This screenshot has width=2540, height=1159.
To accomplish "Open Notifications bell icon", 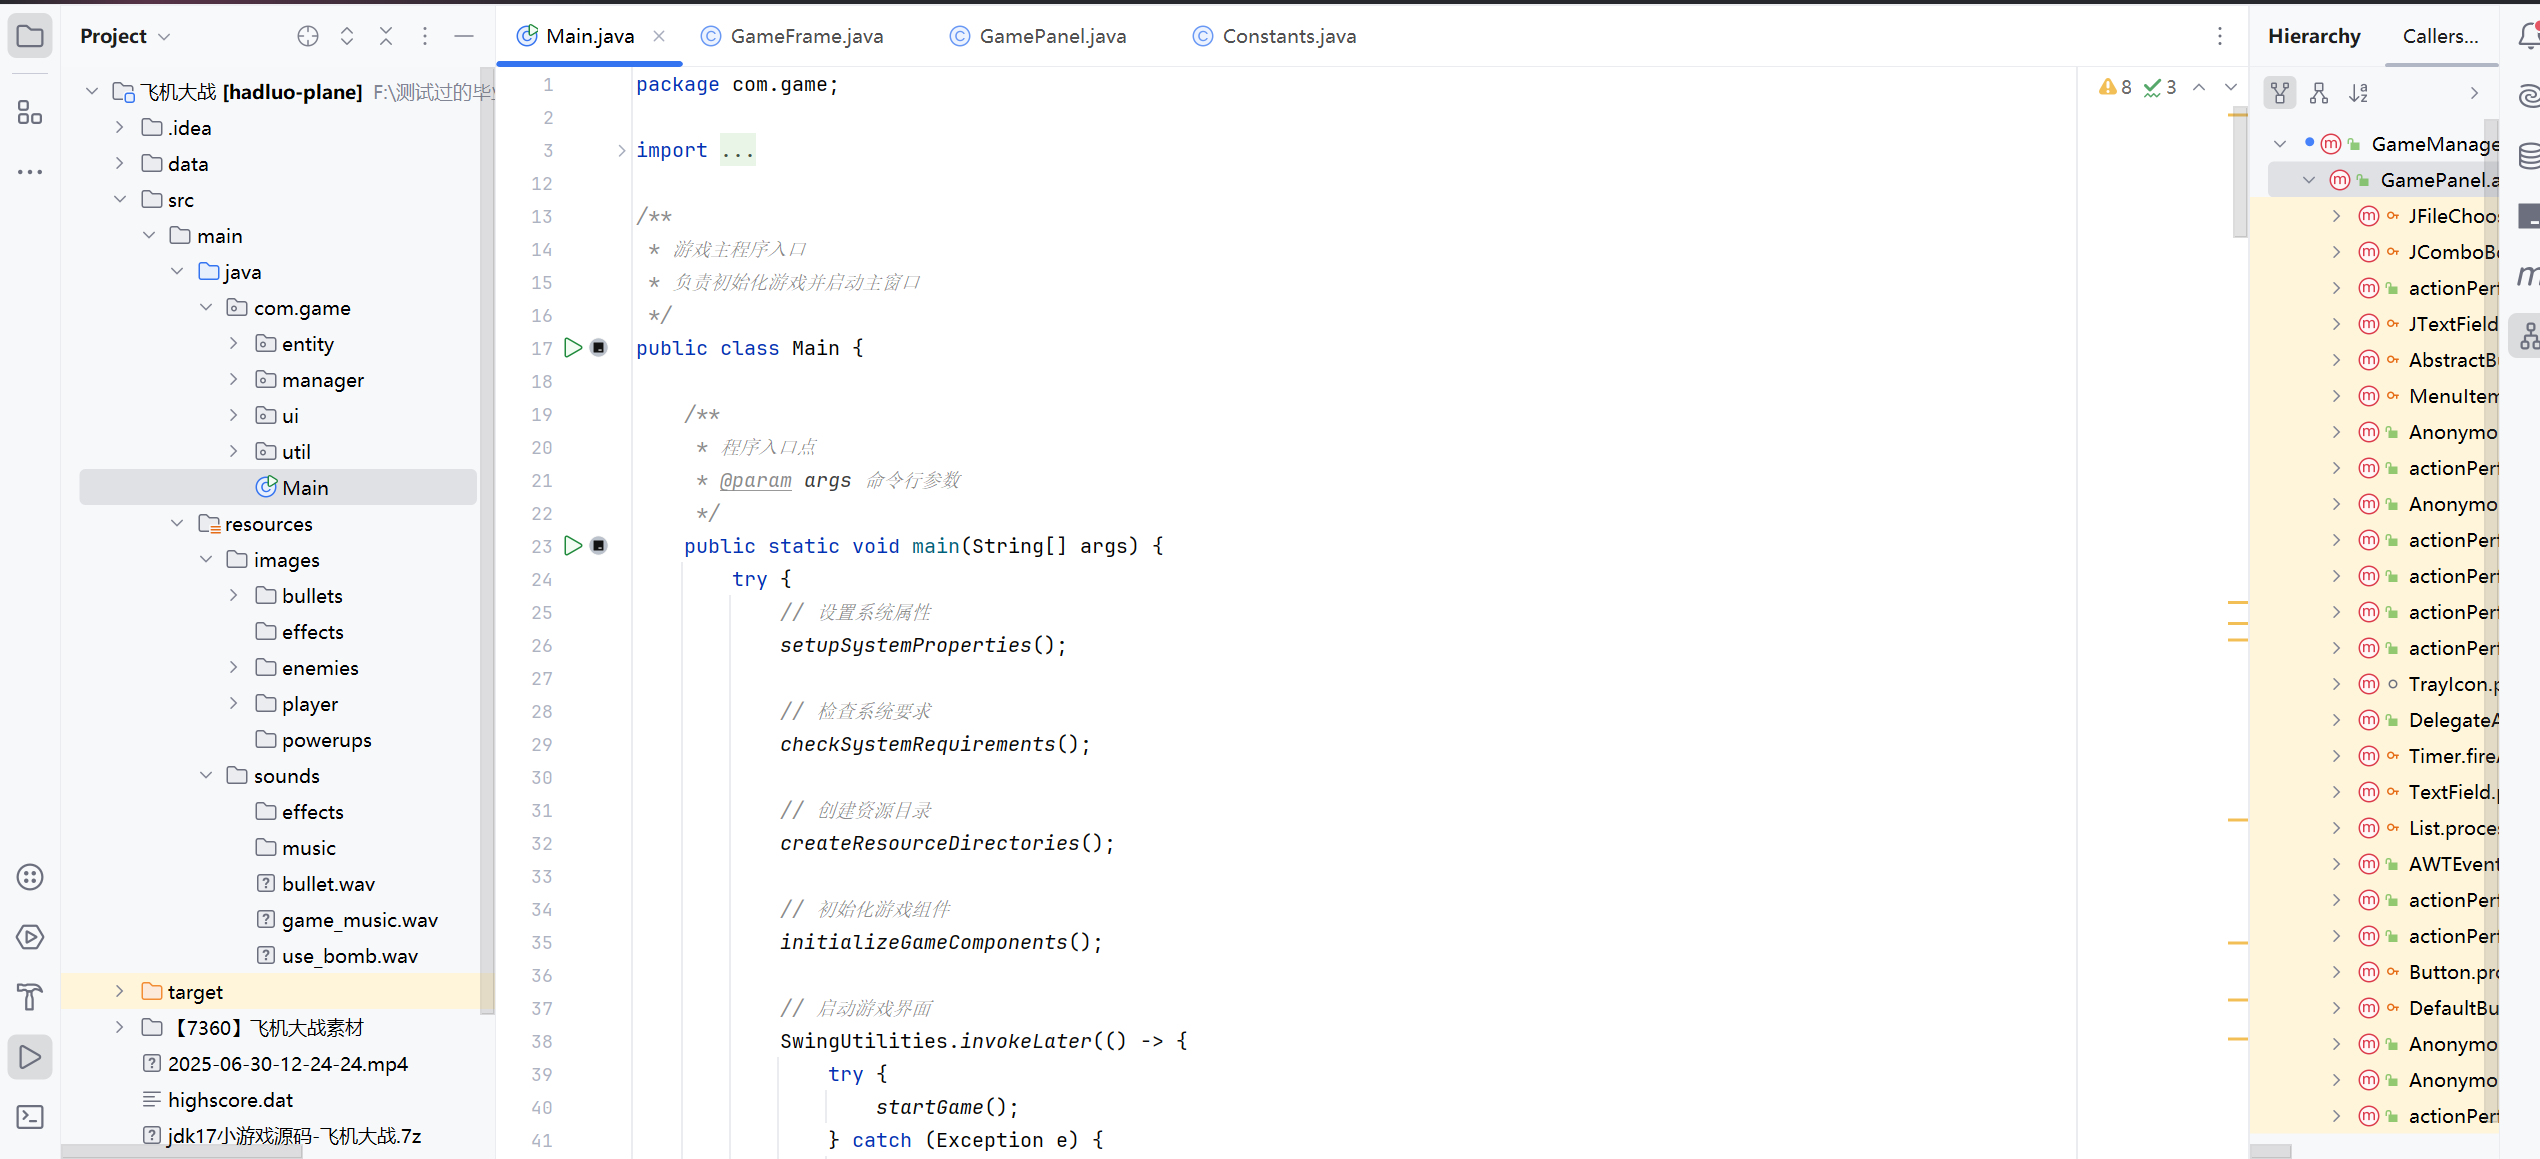I will point(2529,36).
